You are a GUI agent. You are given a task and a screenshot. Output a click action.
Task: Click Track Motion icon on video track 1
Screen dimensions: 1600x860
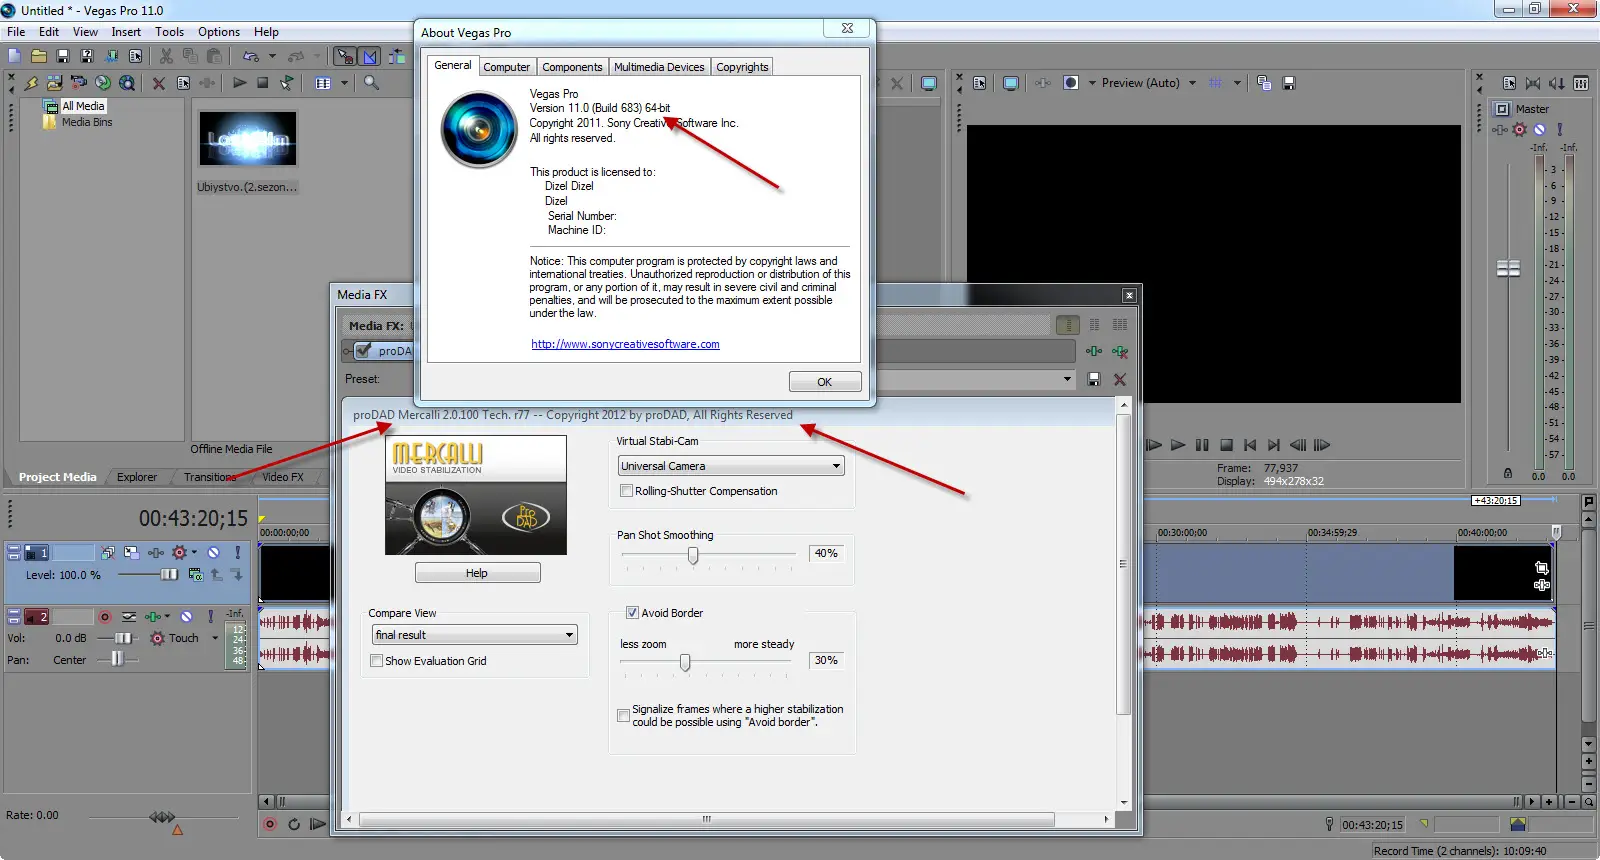[x=131, y=552]
